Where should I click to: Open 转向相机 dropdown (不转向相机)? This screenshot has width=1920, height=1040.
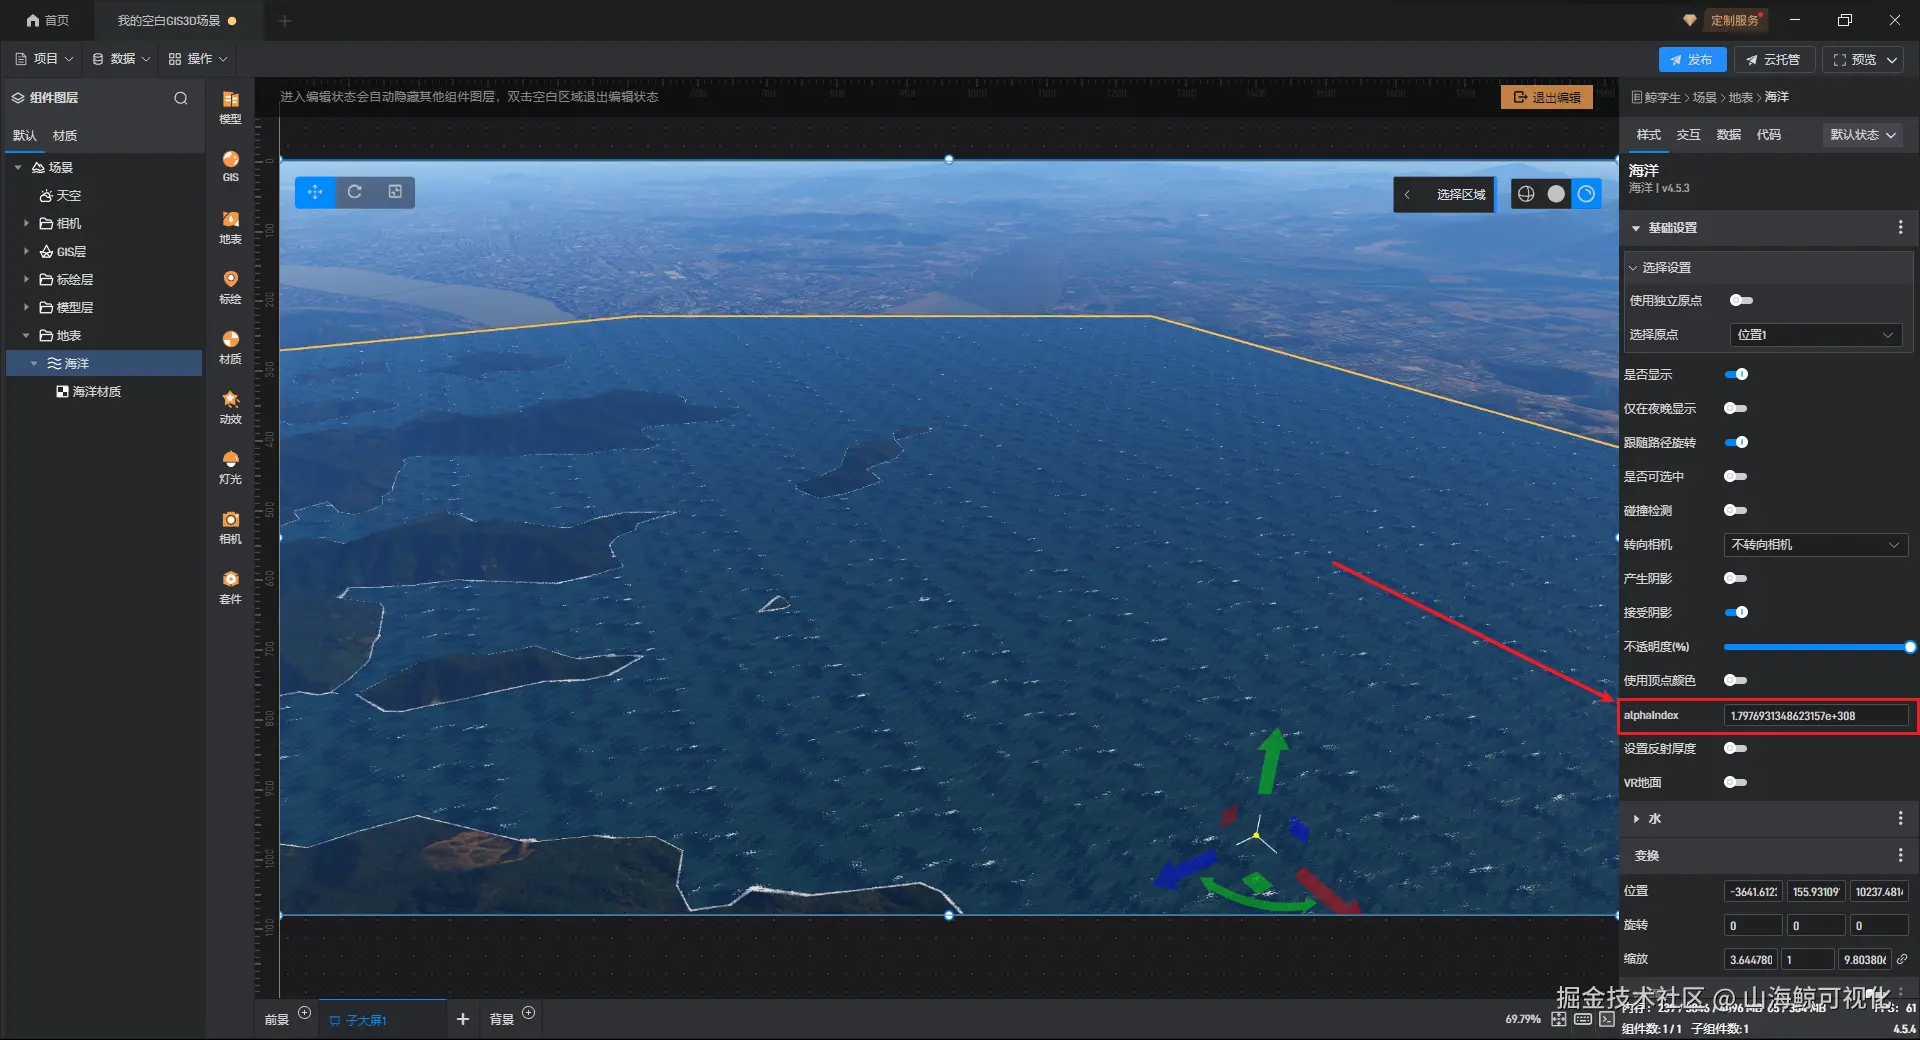pyautogui.click(x=1815, y=545)
